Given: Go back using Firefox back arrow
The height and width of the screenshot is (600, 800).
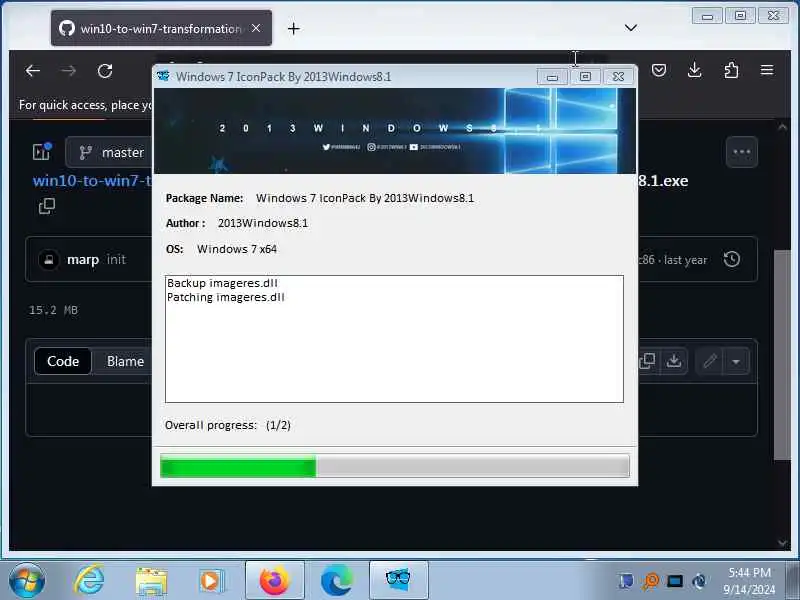Looking at the screenshot, I should coord(33,71).
